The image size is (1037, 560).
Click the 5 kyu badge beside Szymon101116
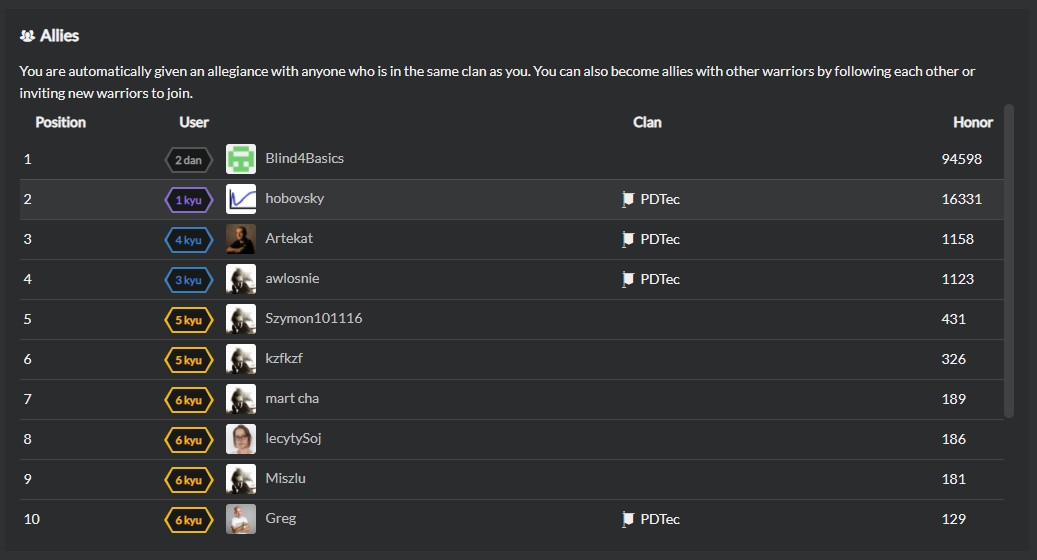tap(188, 320)
